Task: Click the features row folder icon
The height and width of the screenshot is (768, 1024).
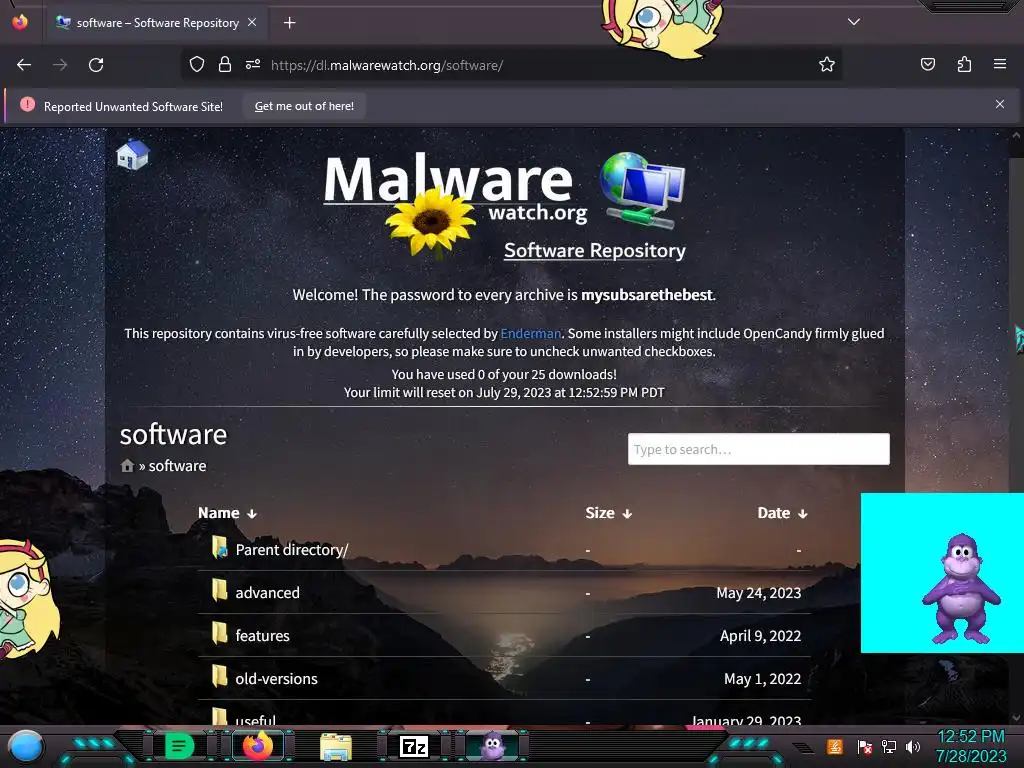Action: (219, 633)
